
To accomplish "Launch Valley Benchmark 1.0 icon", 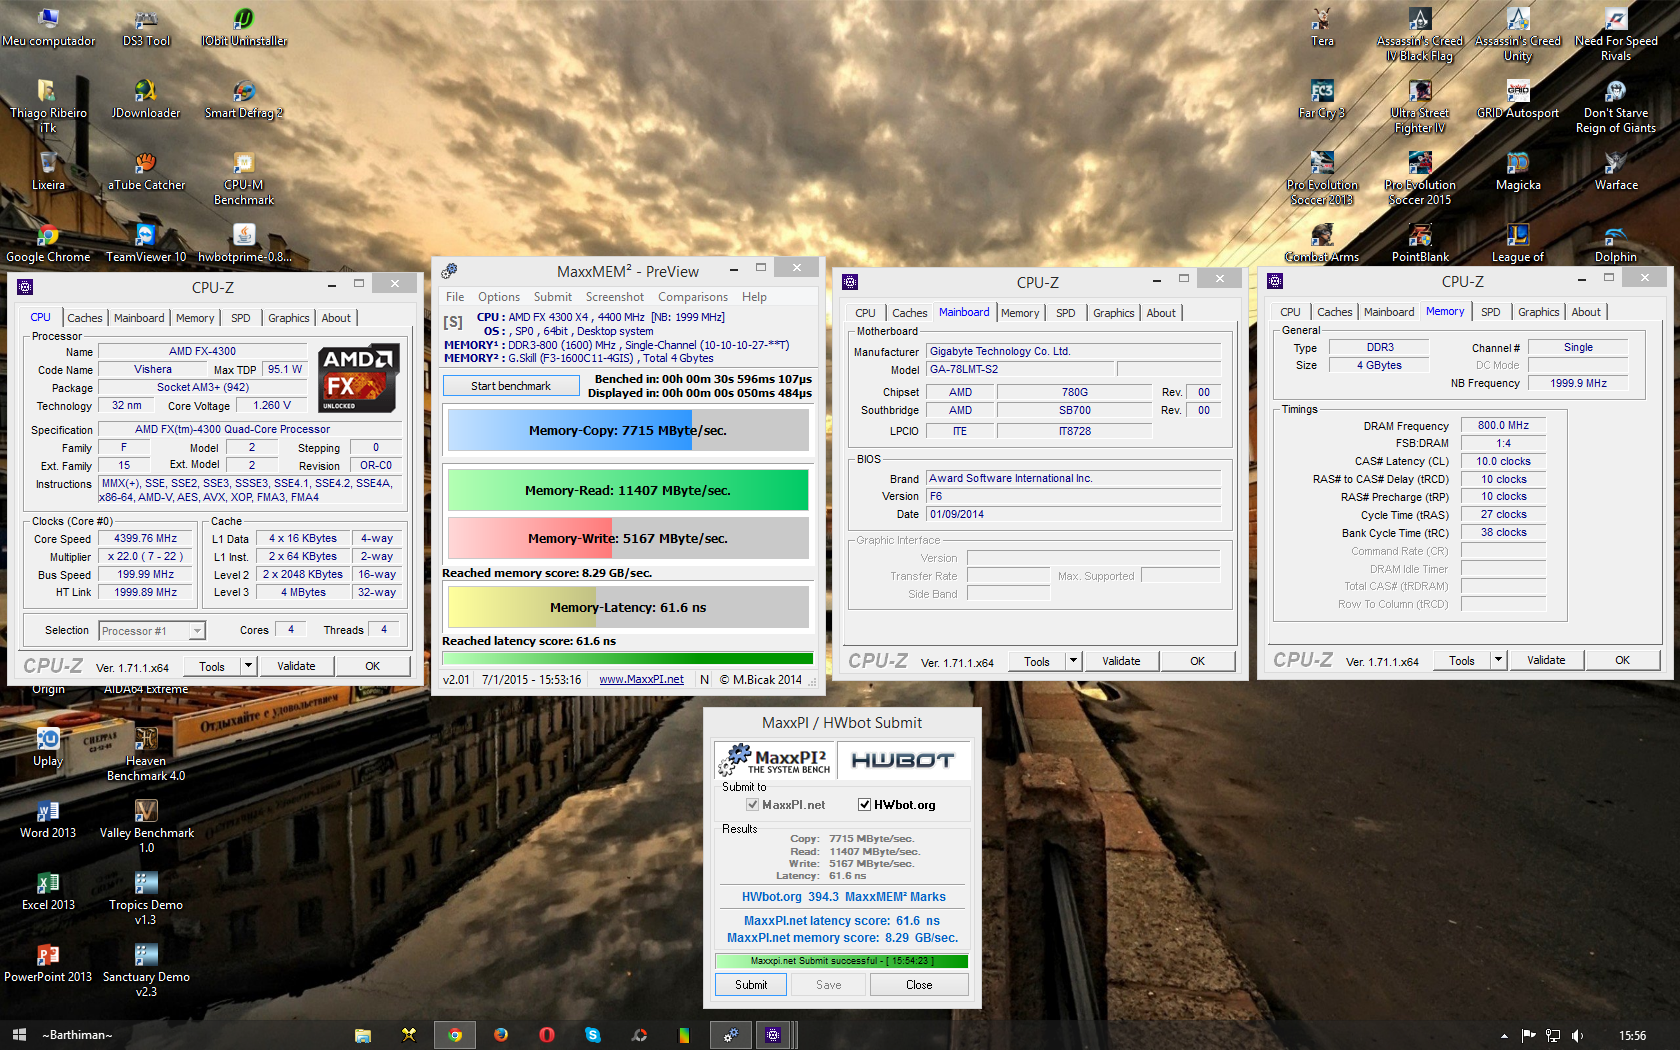I will [146, 826].
